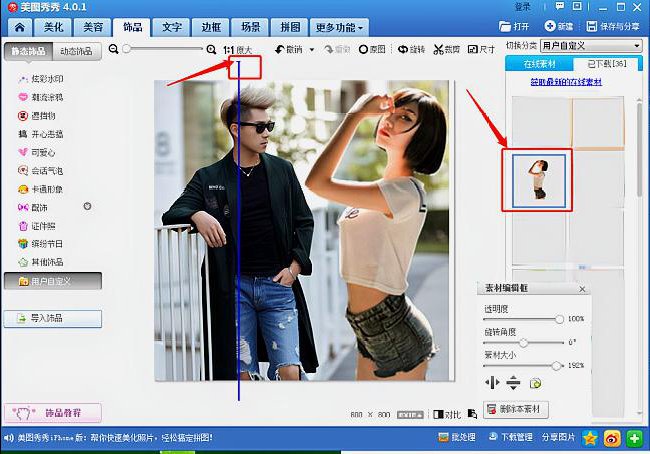This screenshot has height=454, width=650.
Task: Click the 新建 (New) plus icon
Action: 550,26
